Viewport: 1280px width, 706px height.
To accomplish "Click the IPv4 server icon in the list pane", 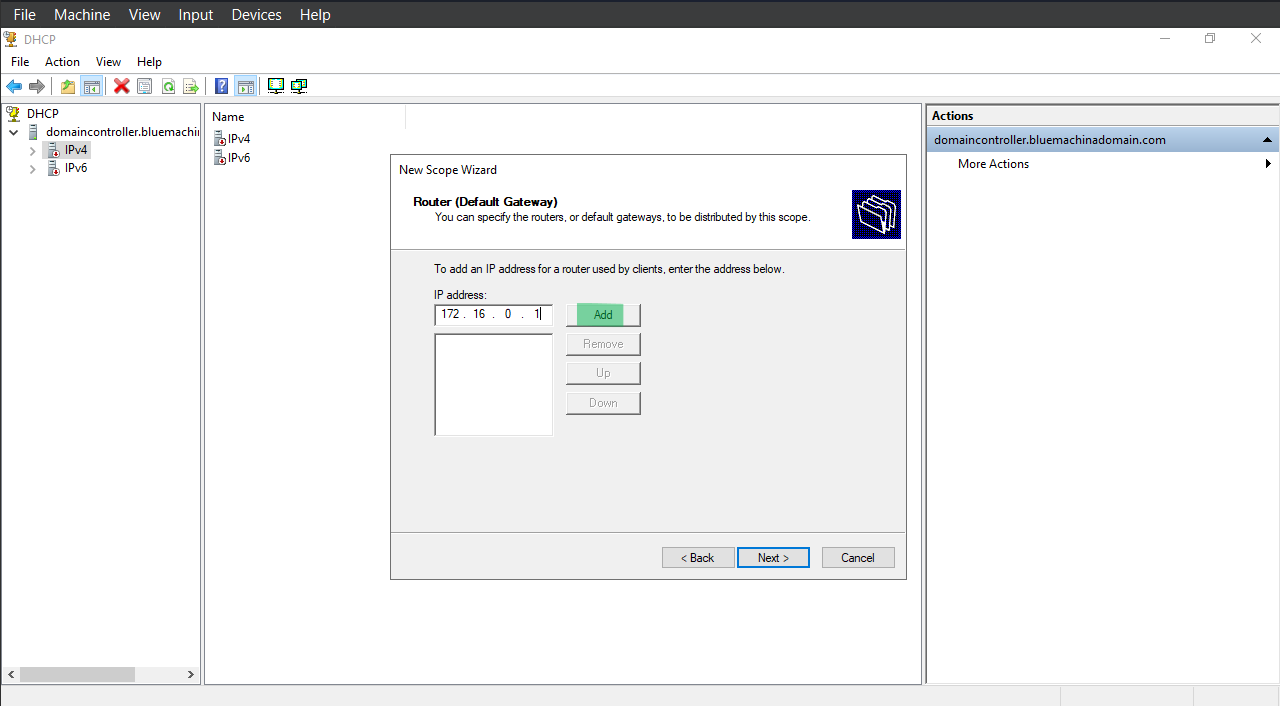I will [219, 139].
